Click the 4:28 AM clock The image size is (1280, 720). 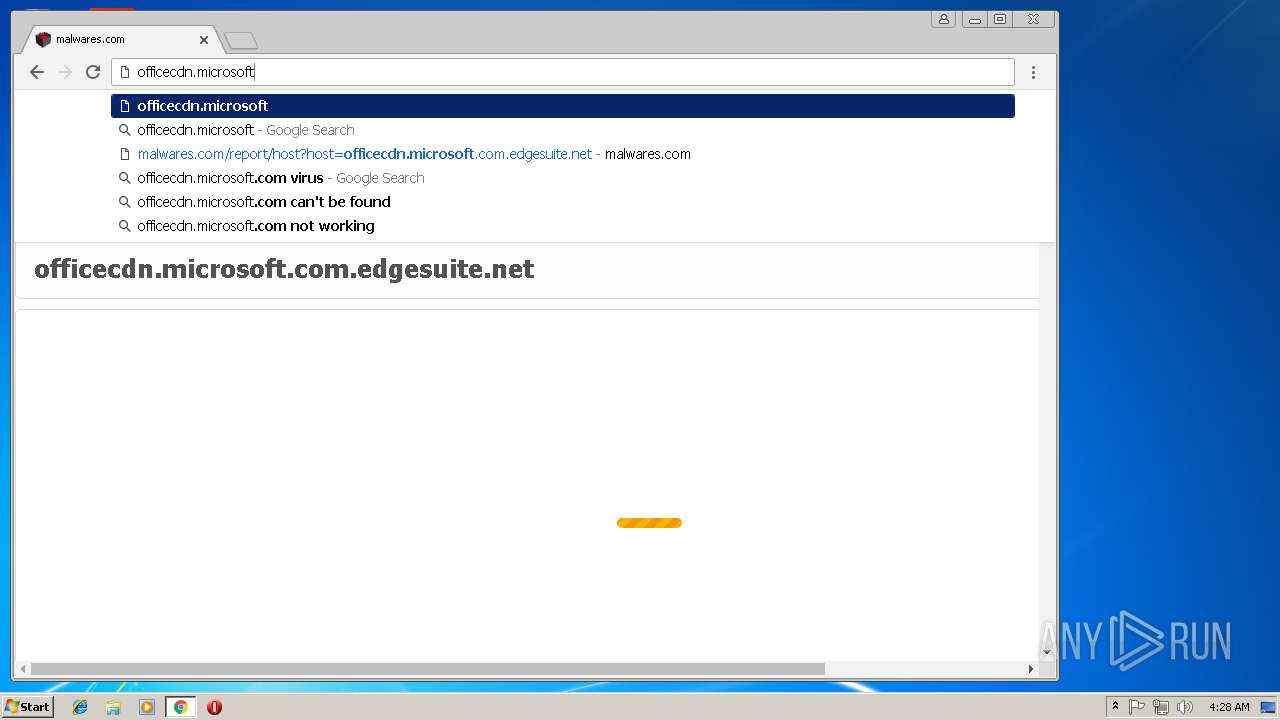(x=1229, y=707)
